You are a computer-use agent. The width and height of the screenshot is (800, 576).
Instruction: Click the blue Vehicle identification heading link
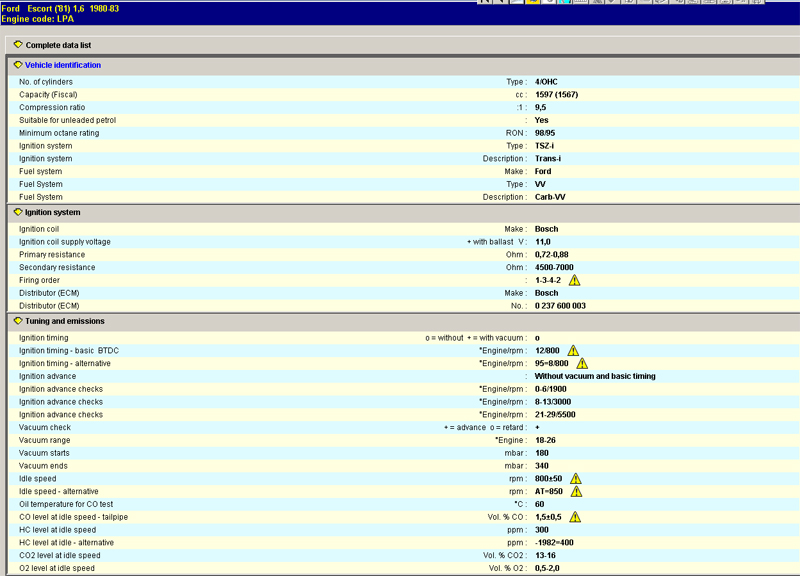62,65
